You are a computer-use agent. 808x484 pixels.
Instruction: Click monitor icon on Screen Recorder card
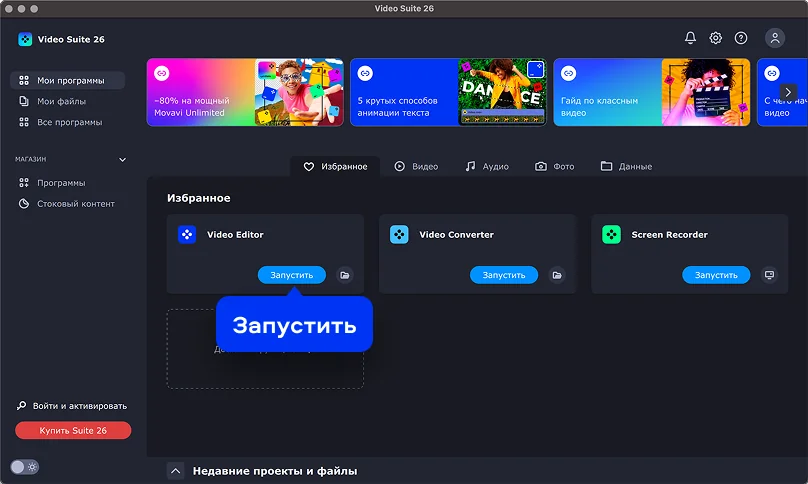pos(769,275)
